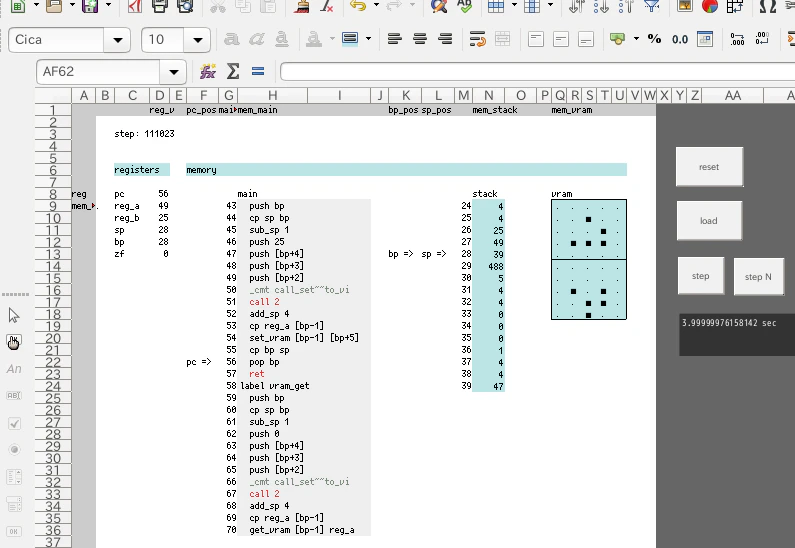The width and height of the screenshot is (795, 548).
Task: Click the step button
Action: [x=701, y=276]
